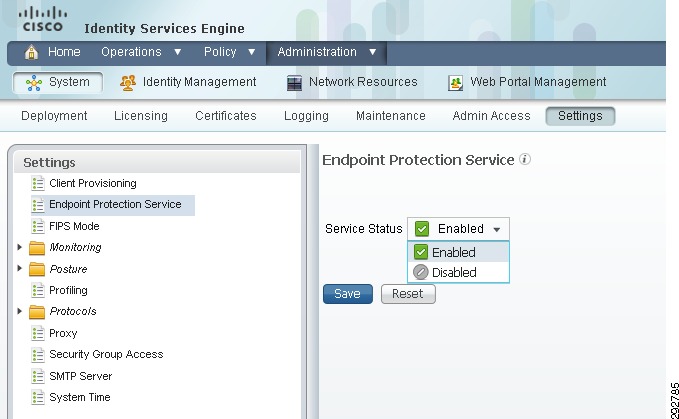This screenshot has height=419, width=679.
Task: Select the Protocols tree node
Action: pyautogui.click(x=73, y=311)
